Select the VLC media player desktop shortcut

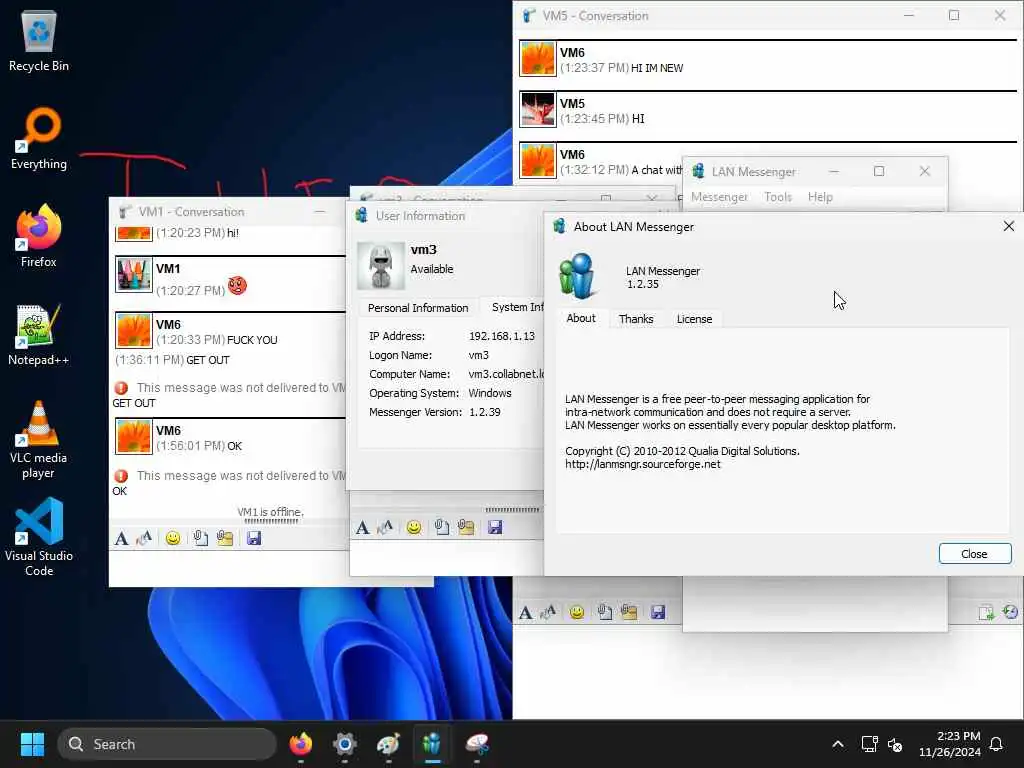(39, 440)
